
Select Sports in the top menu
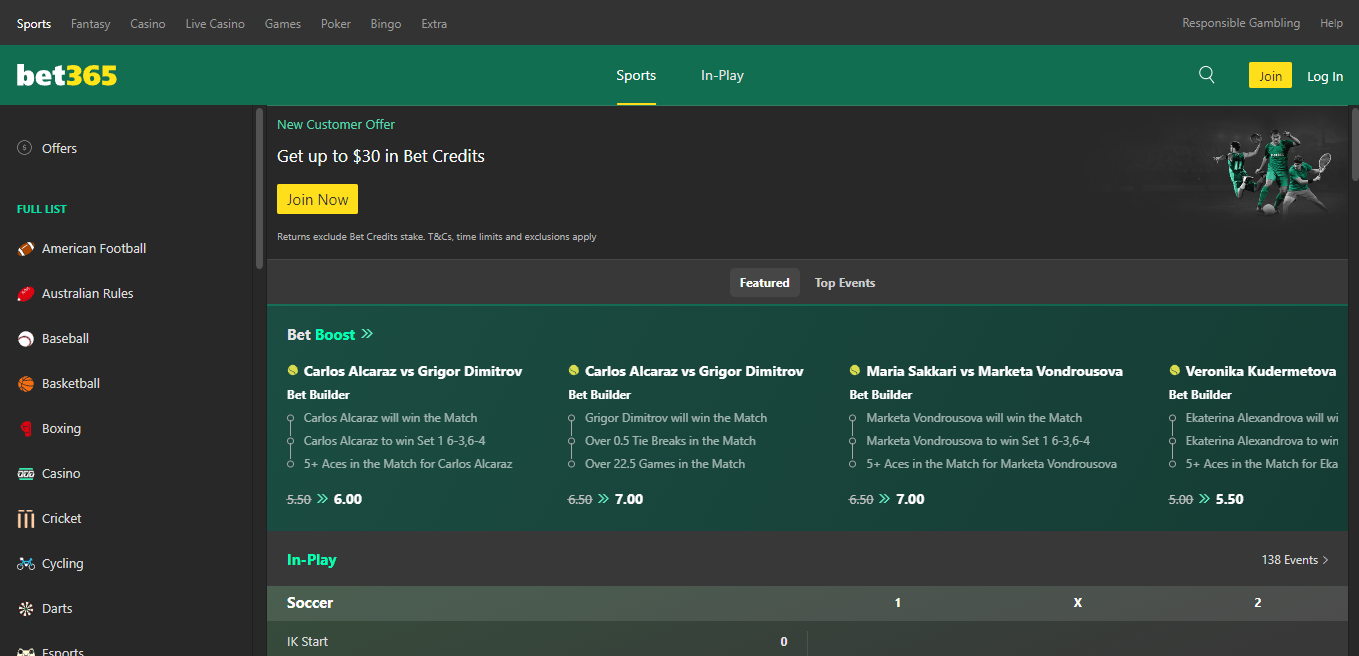point(34,23)
